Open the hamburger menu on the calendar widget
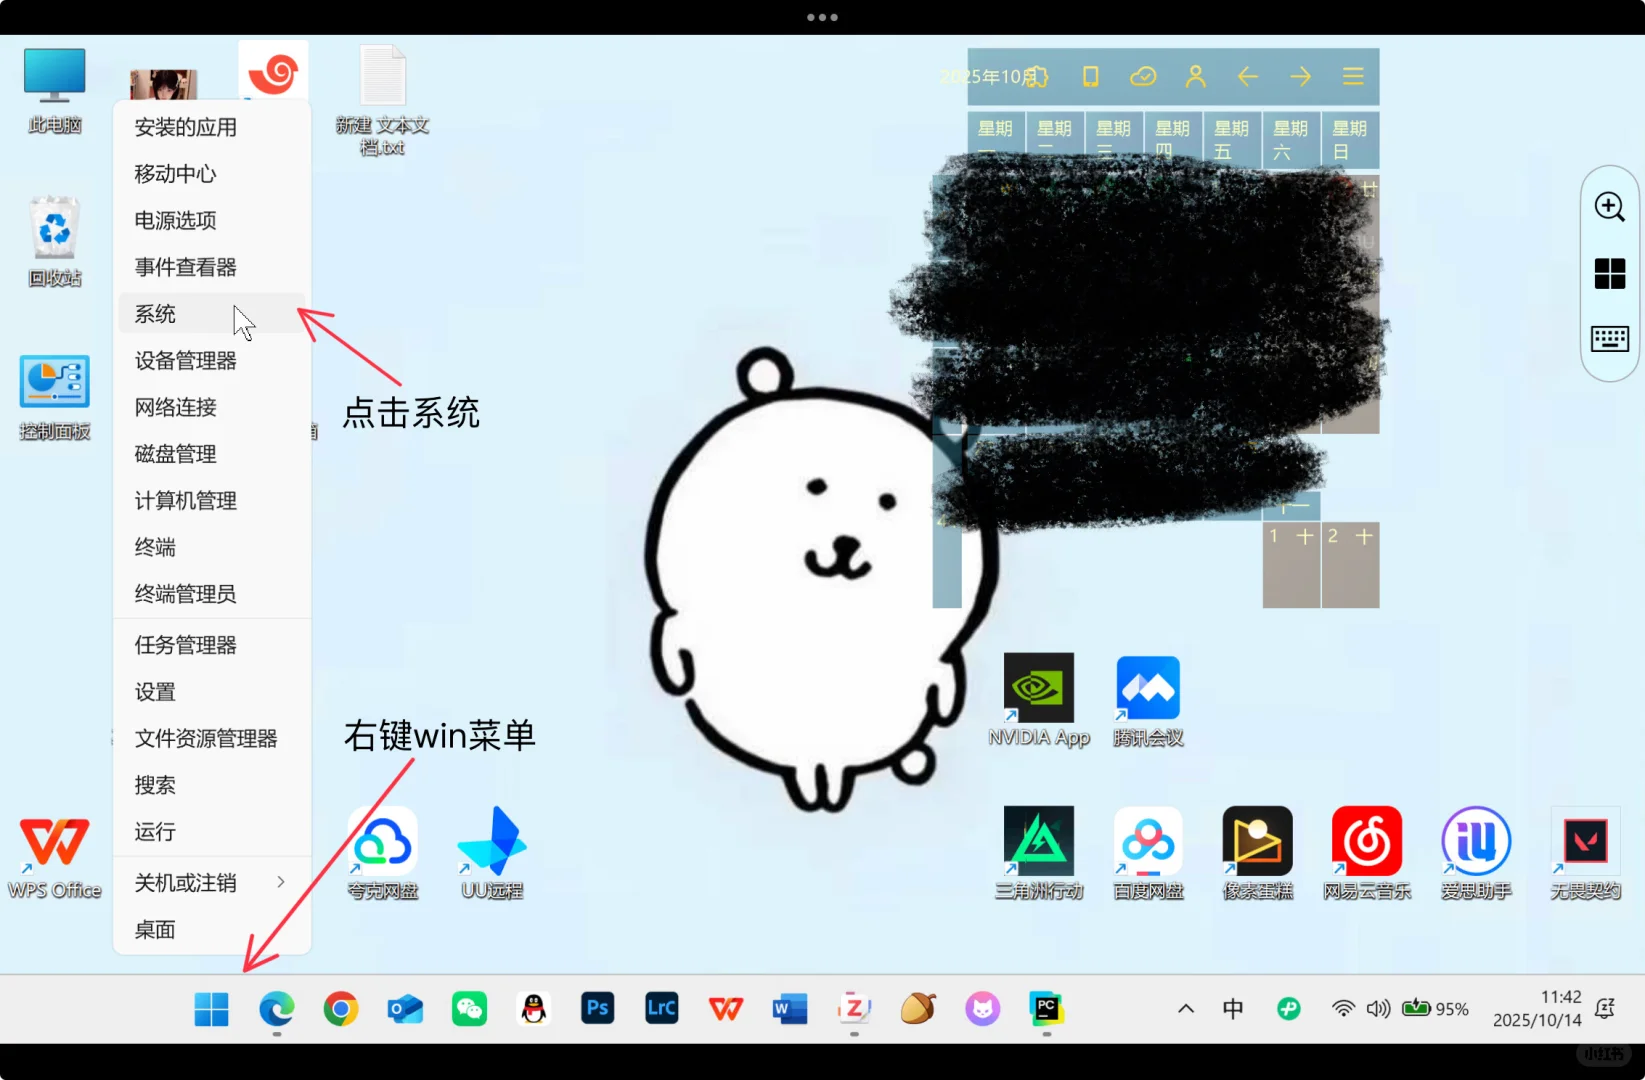 click(1353, 76)
